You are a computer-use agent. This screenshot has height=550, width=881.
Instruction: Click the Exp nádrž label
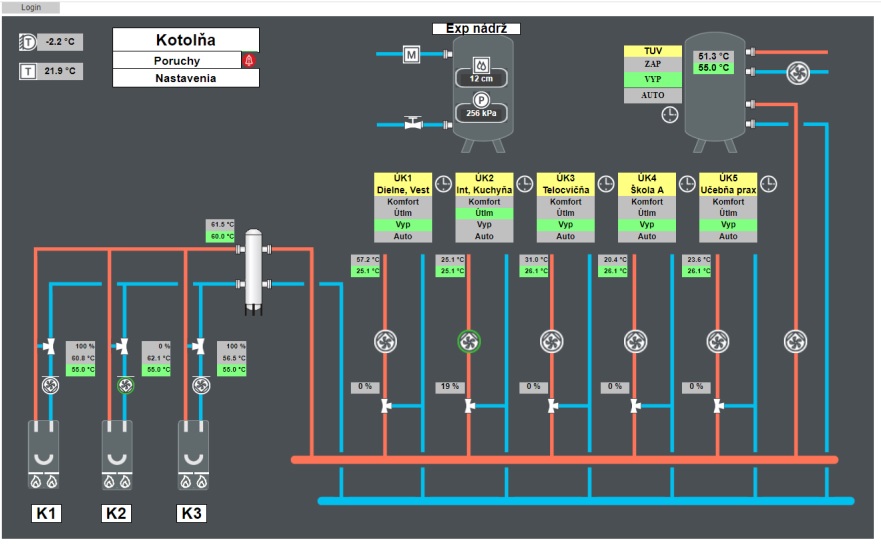pyautogui.click(x=476, y=29)
